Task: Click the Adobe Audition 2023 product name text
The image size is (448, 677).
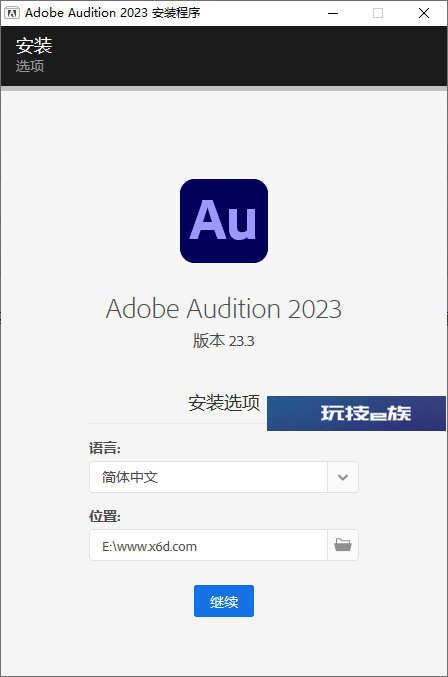Action: pyautogui.click(x=224, y=309)
